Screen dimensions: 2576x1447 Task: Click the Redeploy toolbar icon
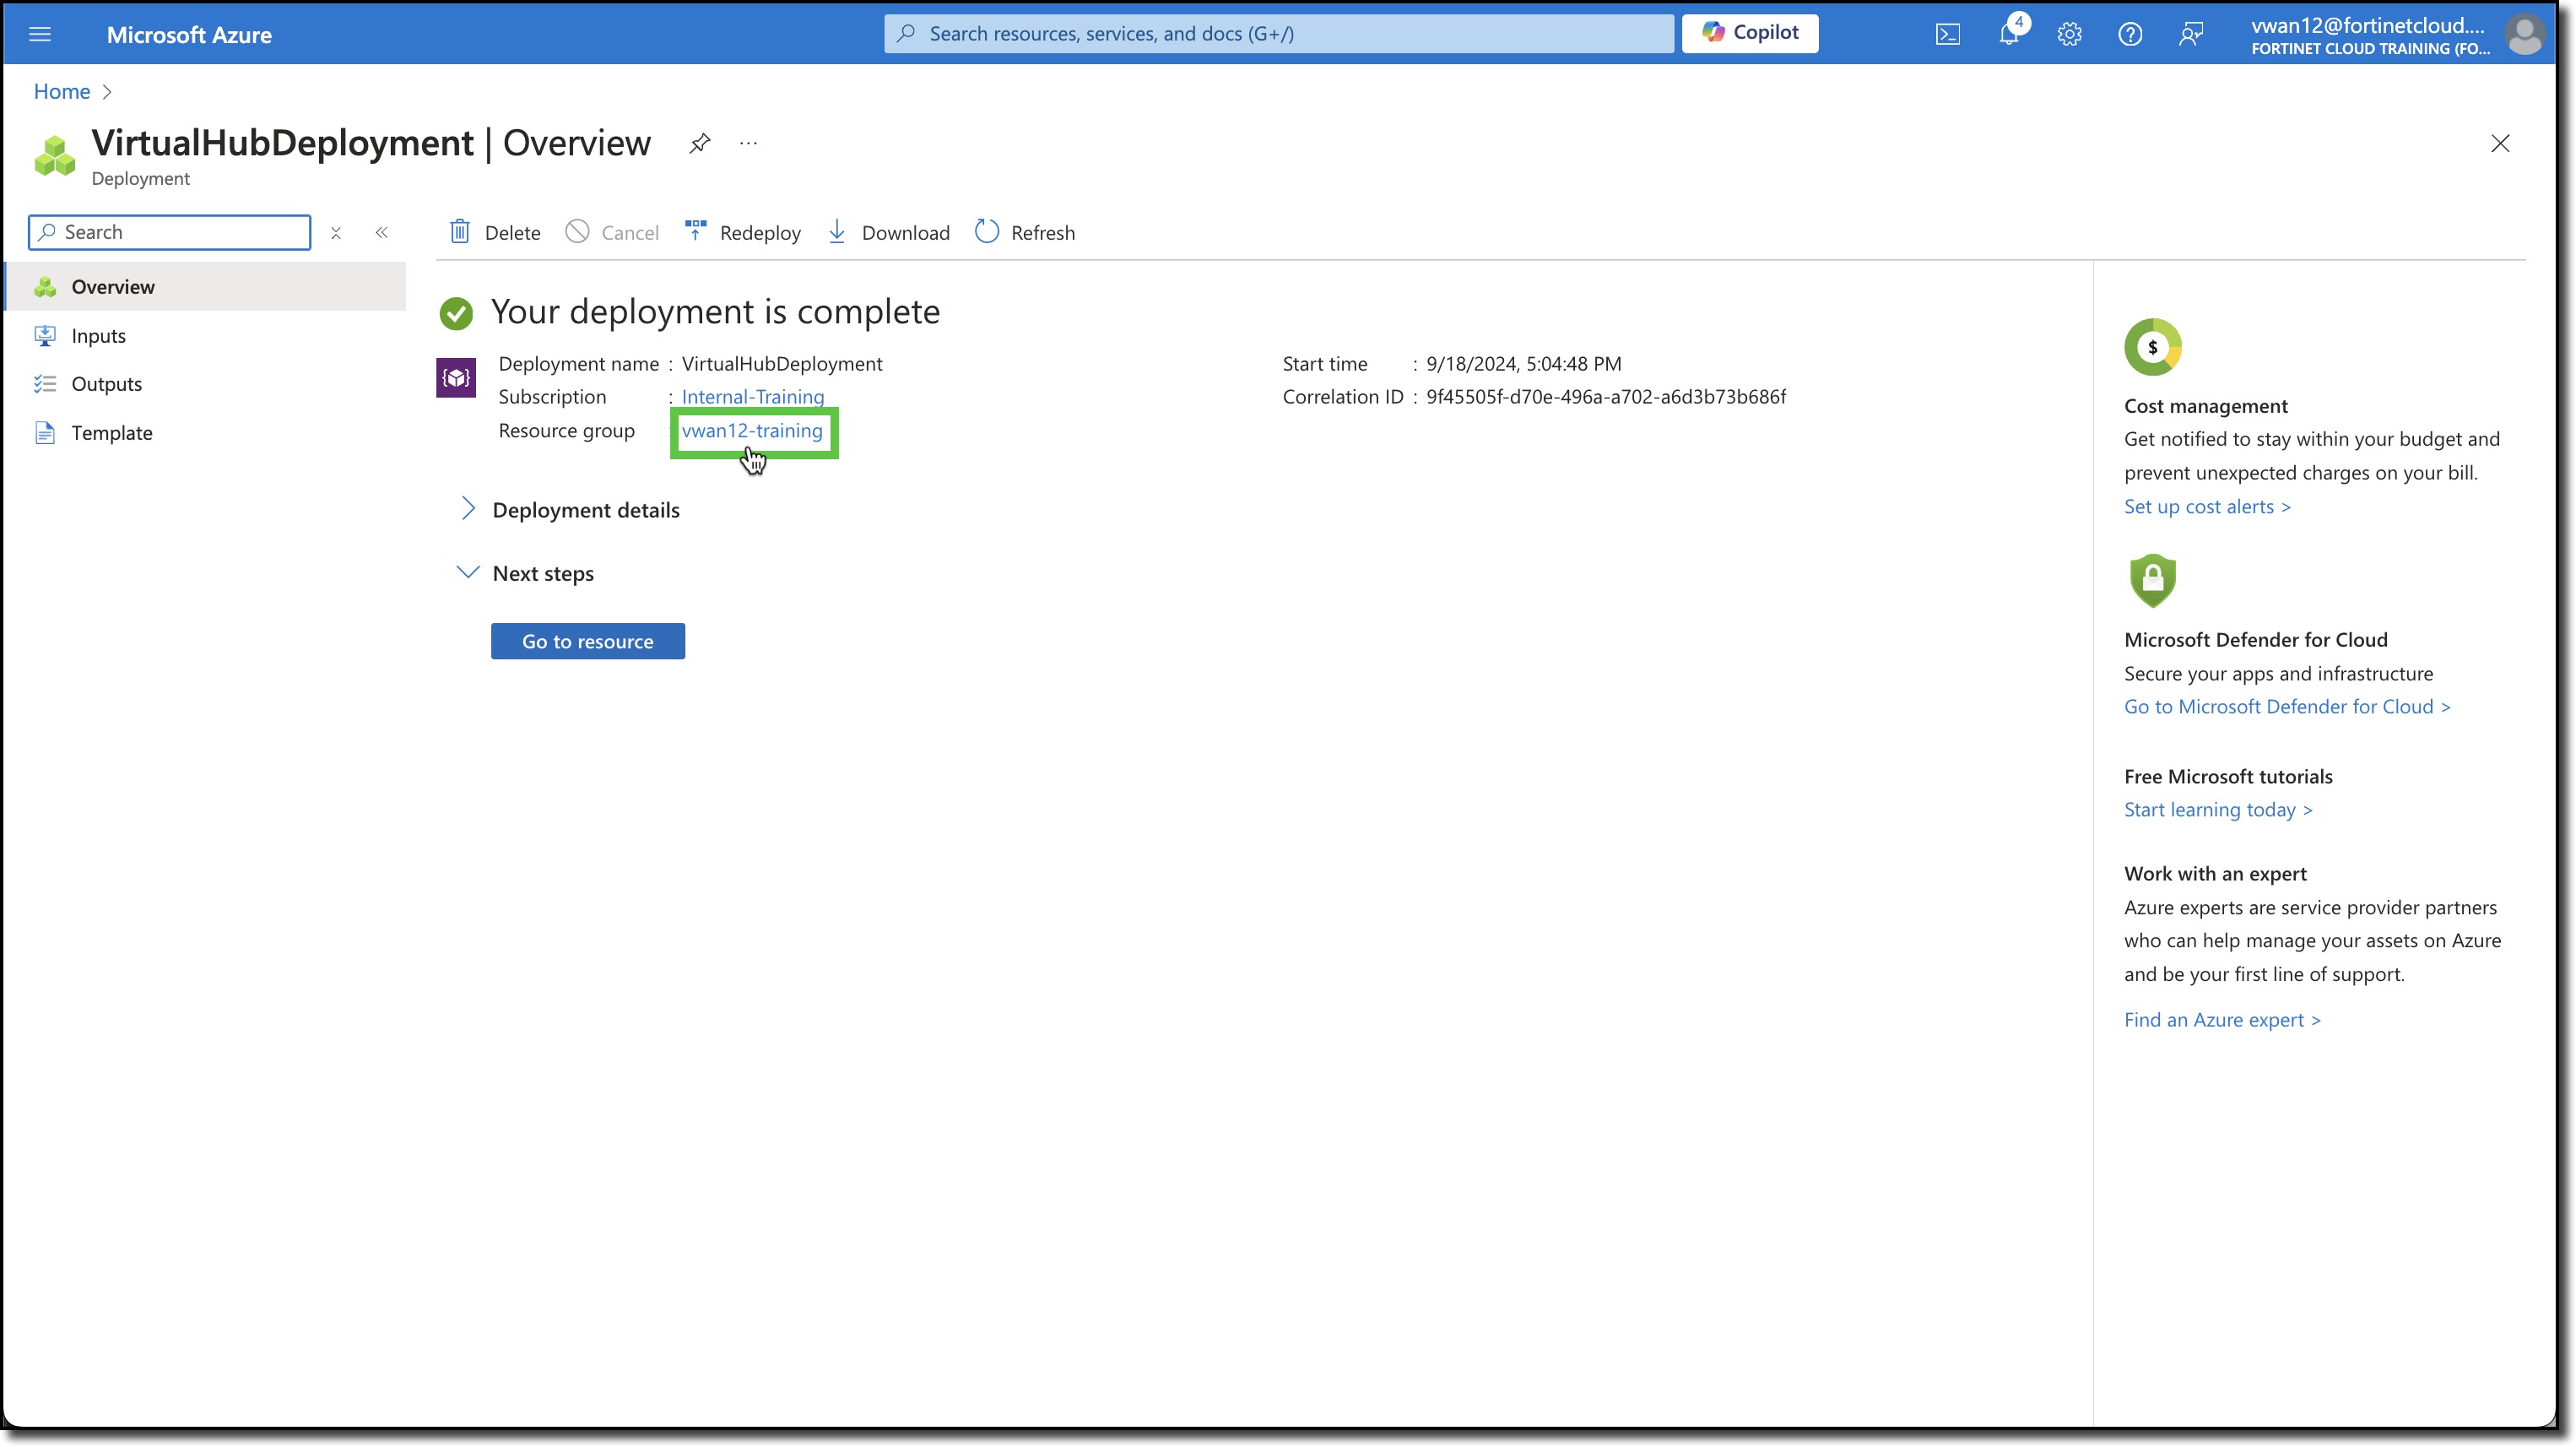[x=695, y=231]
